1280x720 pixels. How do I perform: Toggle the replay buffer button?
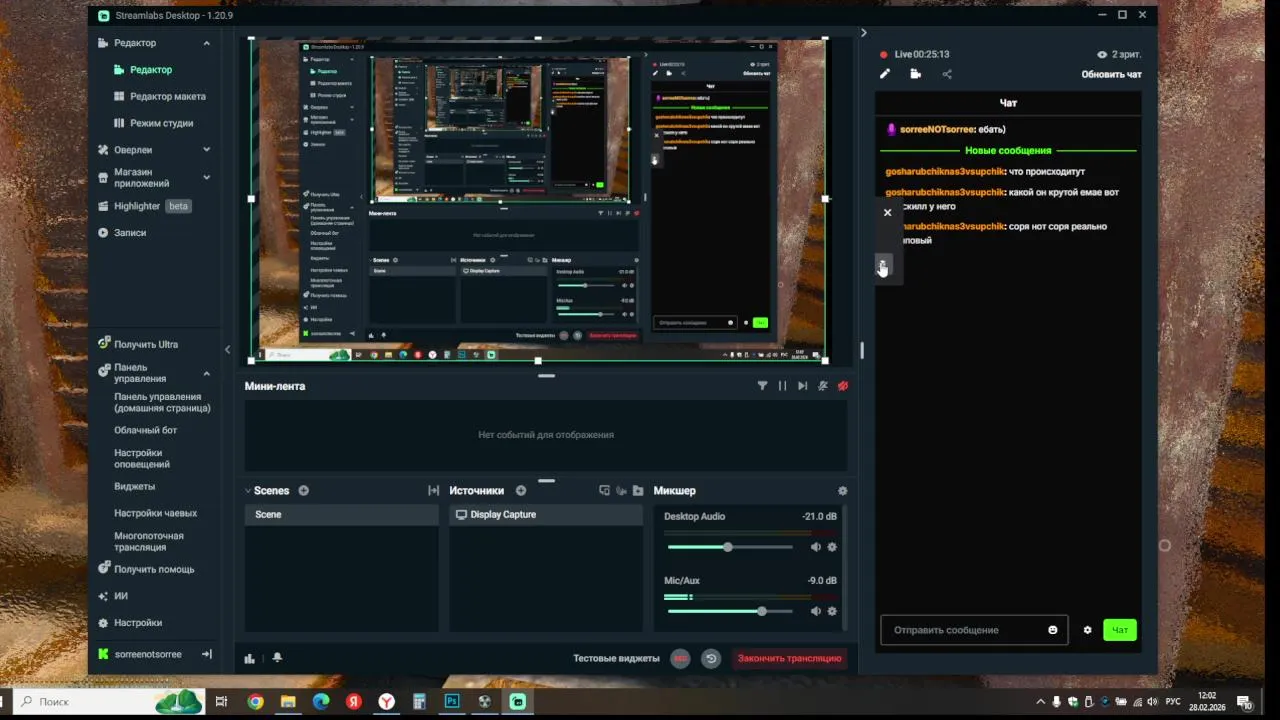pyautogui.click(x=711, y=658)
